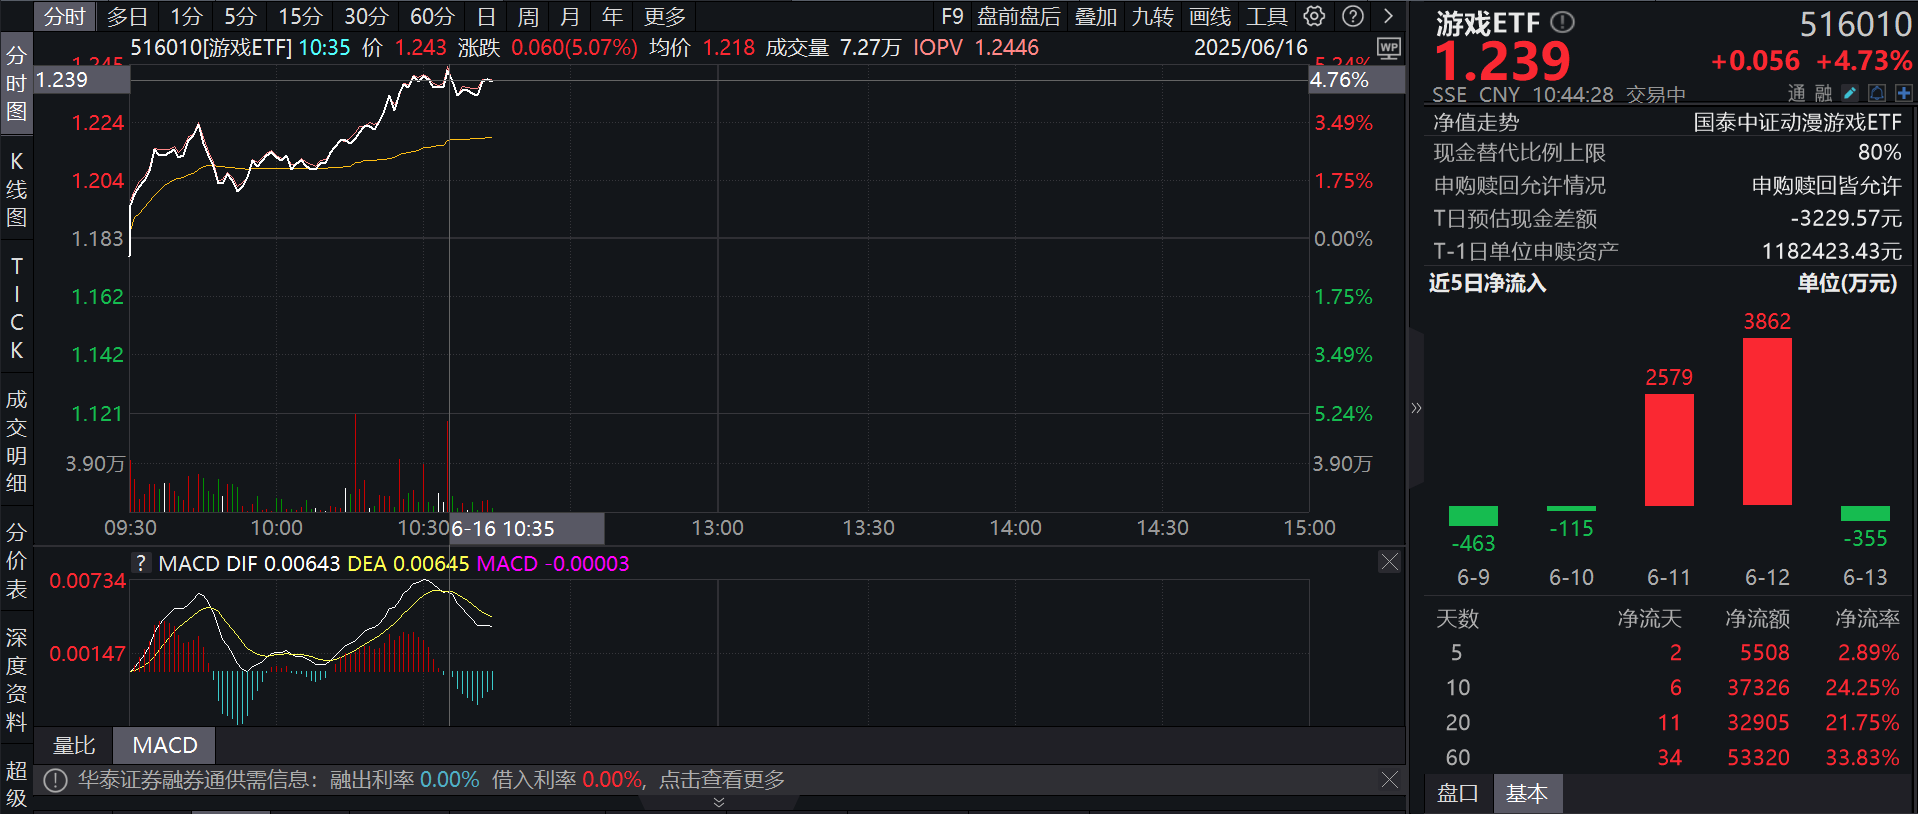Select 分时图 in left sidebar
The width and height of the screenshot is (1918, 814).
pyautogui.click(x=16, y=83)
